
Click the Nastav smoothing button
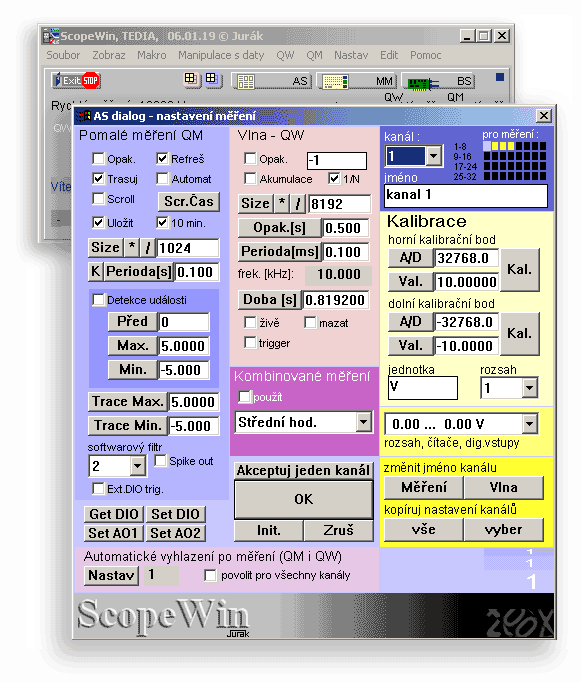pos(111,575)
